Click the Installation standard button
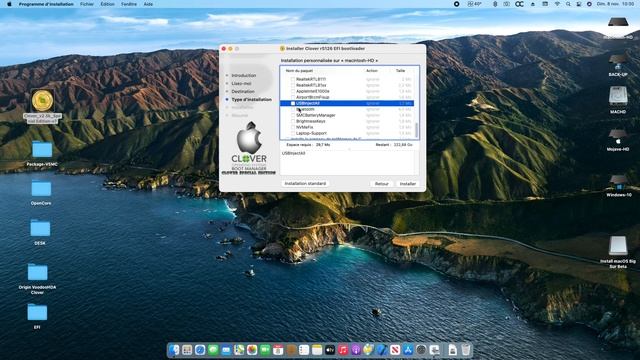Viewport: 640px width, 360px height. tap(305, 184)
